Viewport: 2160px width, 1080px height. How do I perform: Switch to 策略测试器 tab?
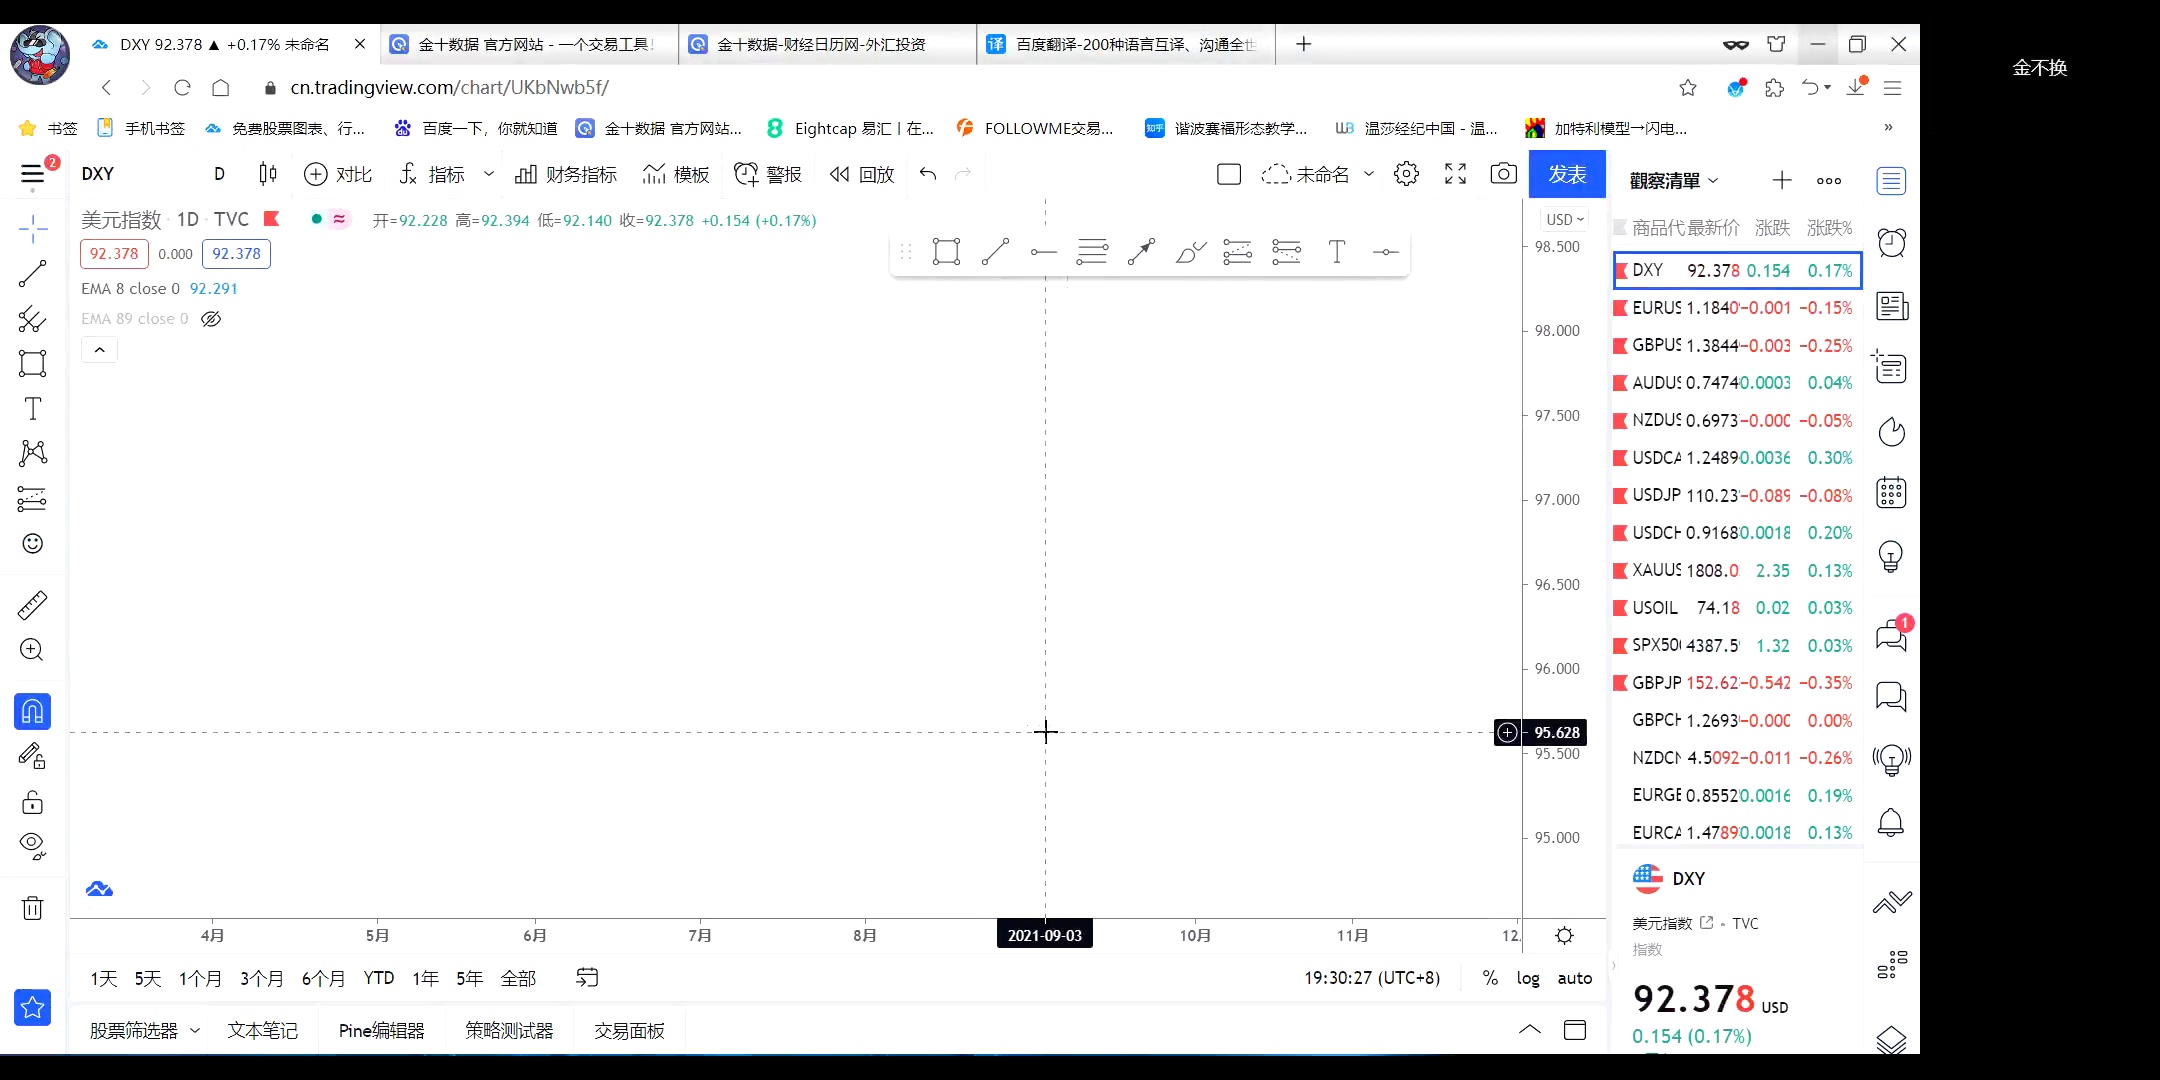coord(509,1030)
